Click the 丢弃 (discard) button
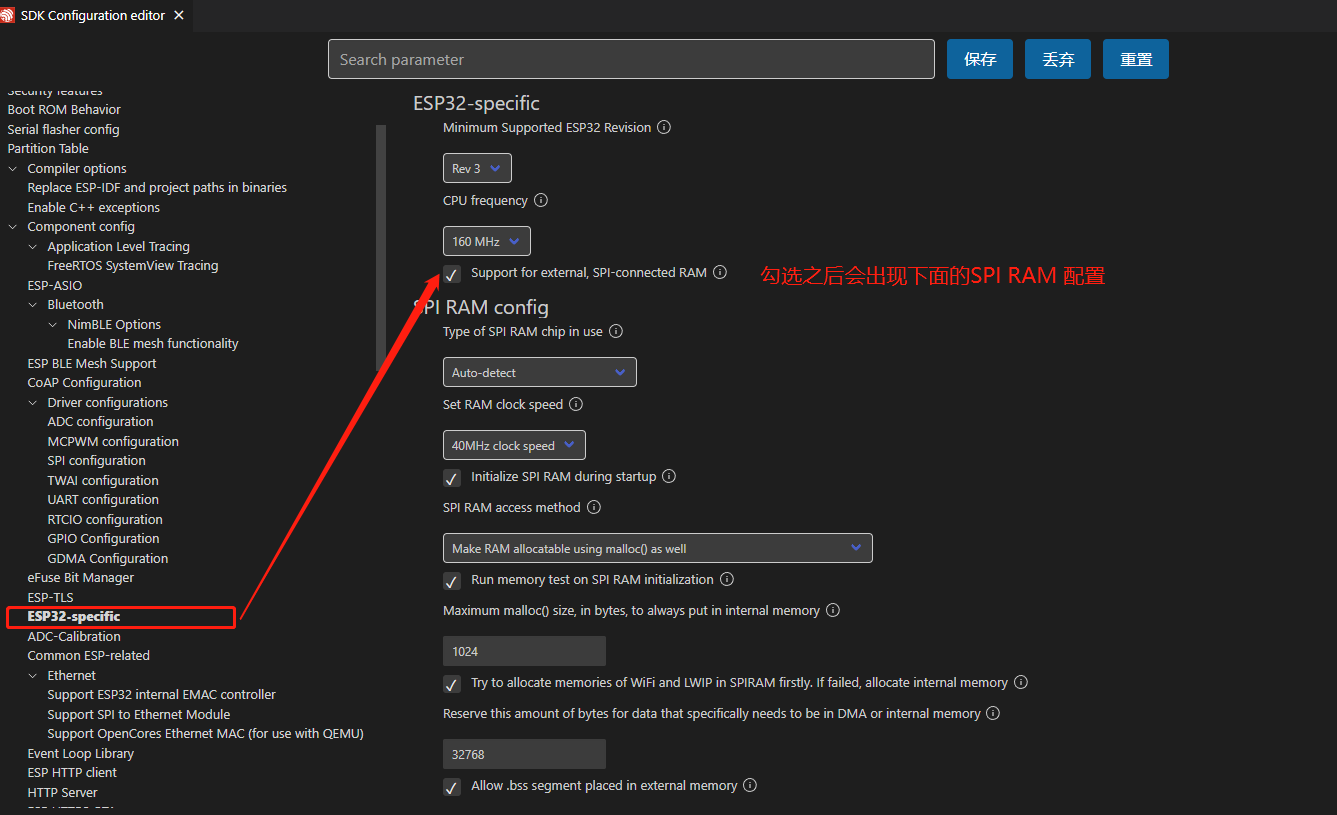 (1058, 59)
